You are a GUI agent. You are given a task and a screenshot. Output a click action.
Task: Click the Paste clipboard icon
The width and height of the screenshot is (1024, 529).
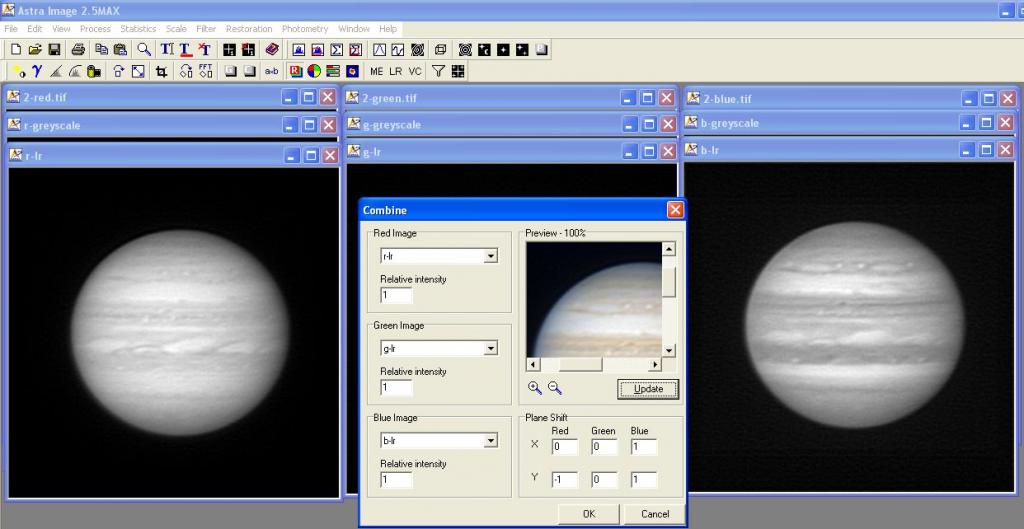point(120,50)
